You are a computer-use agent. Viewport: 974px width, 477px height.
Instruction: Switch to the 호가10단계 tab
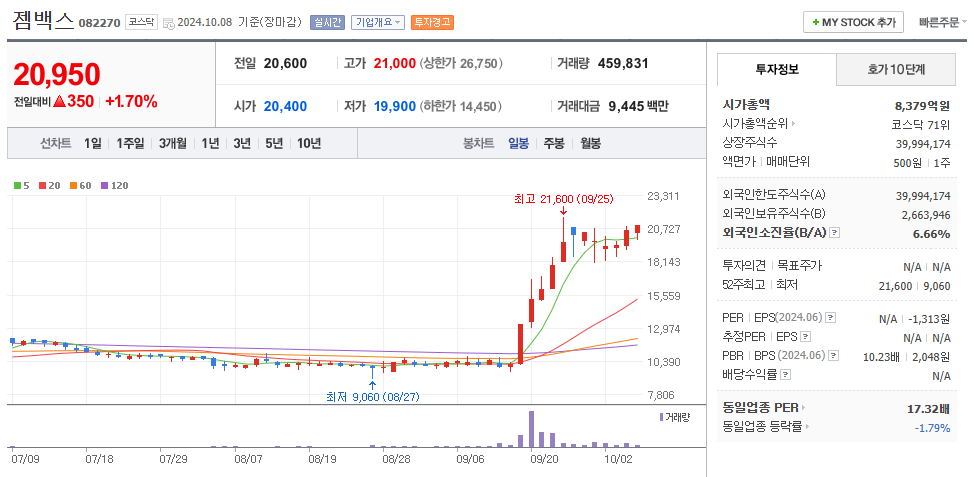tap(896, 69)
